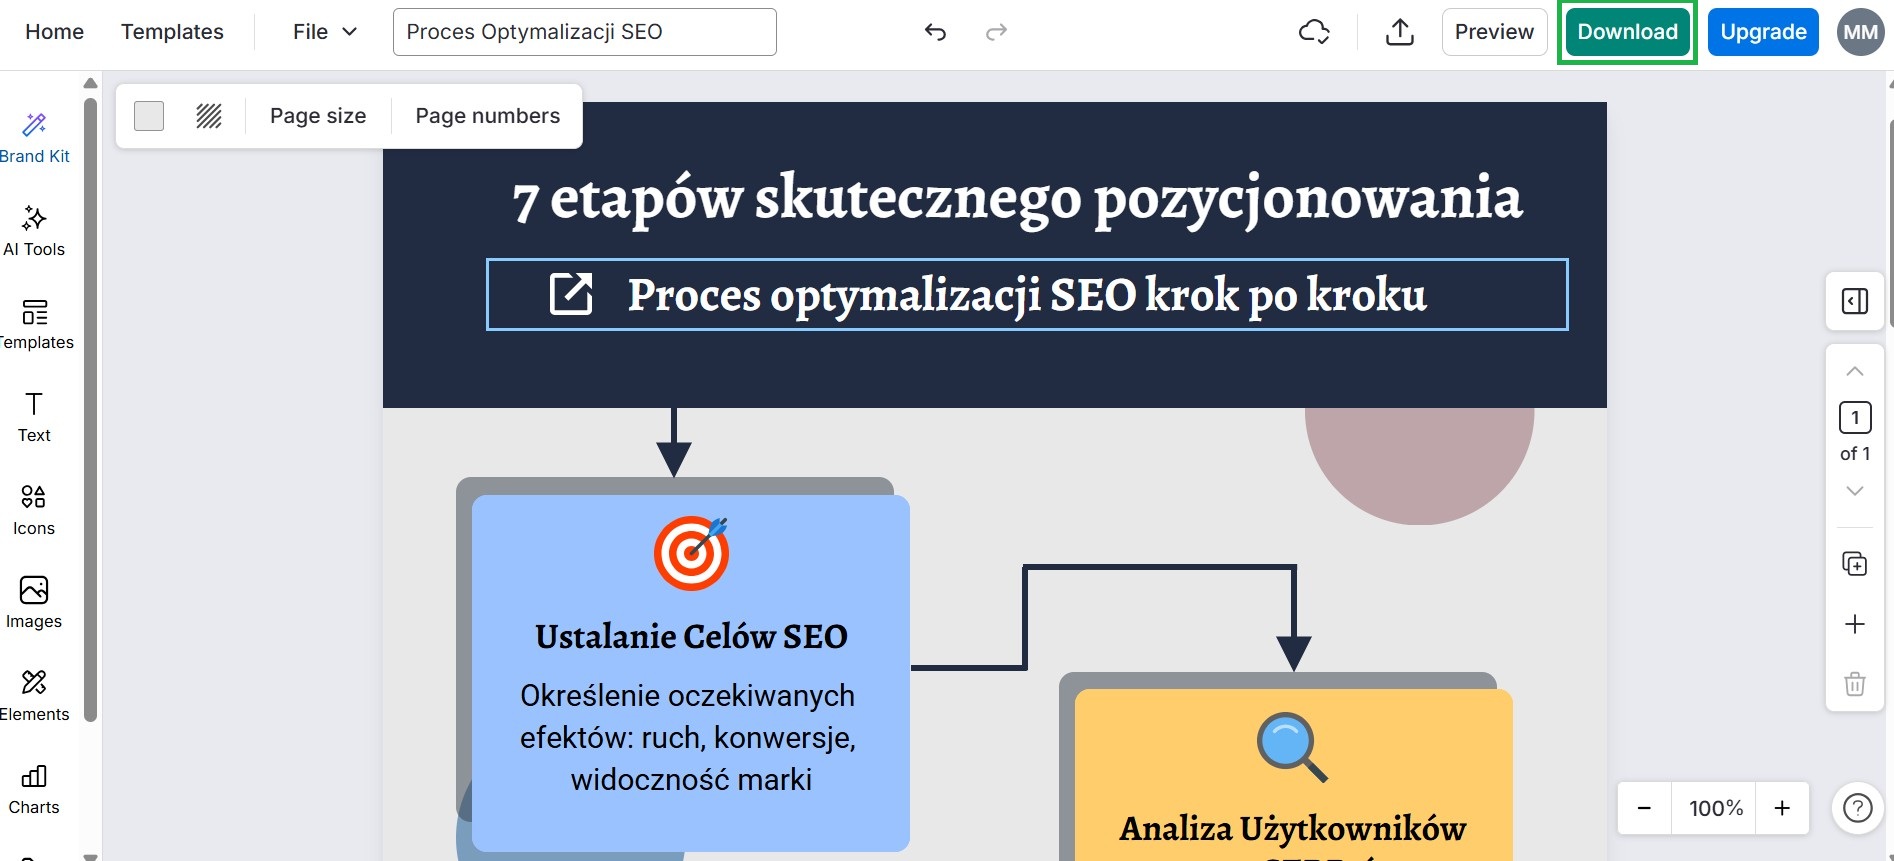This screenshot has width=1894, height=861.
Task: Select the 'Analiza Użytkowników' heading
Action: click(1293, 829)
